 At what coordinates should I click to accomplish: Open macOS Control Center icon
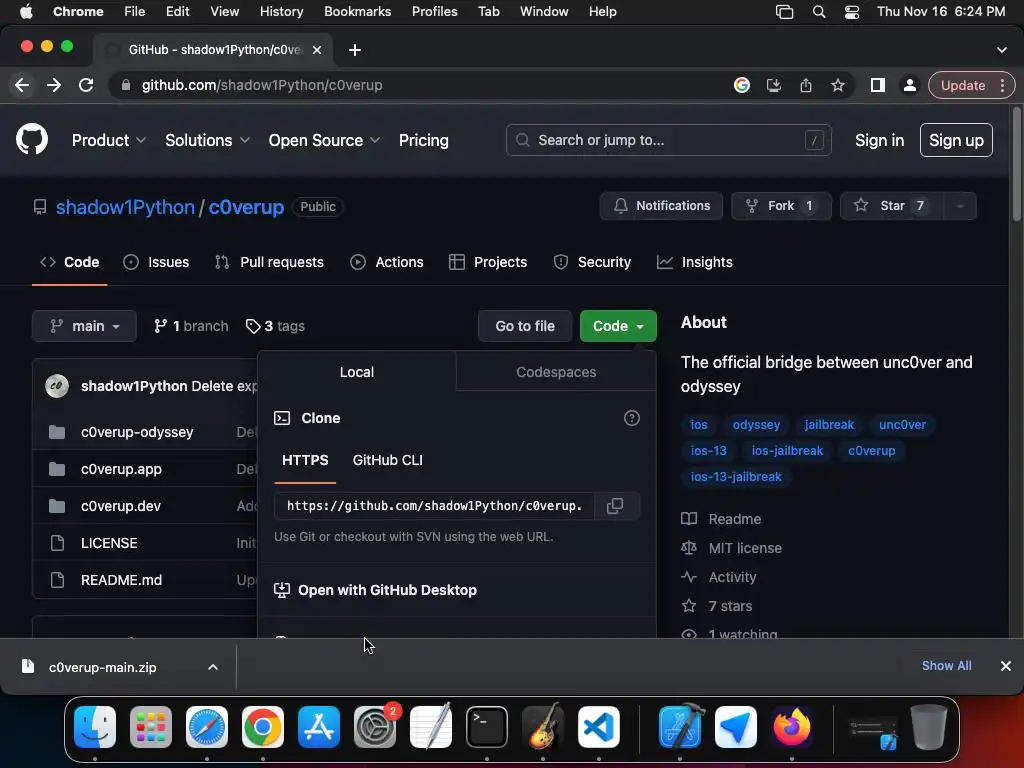852,12
